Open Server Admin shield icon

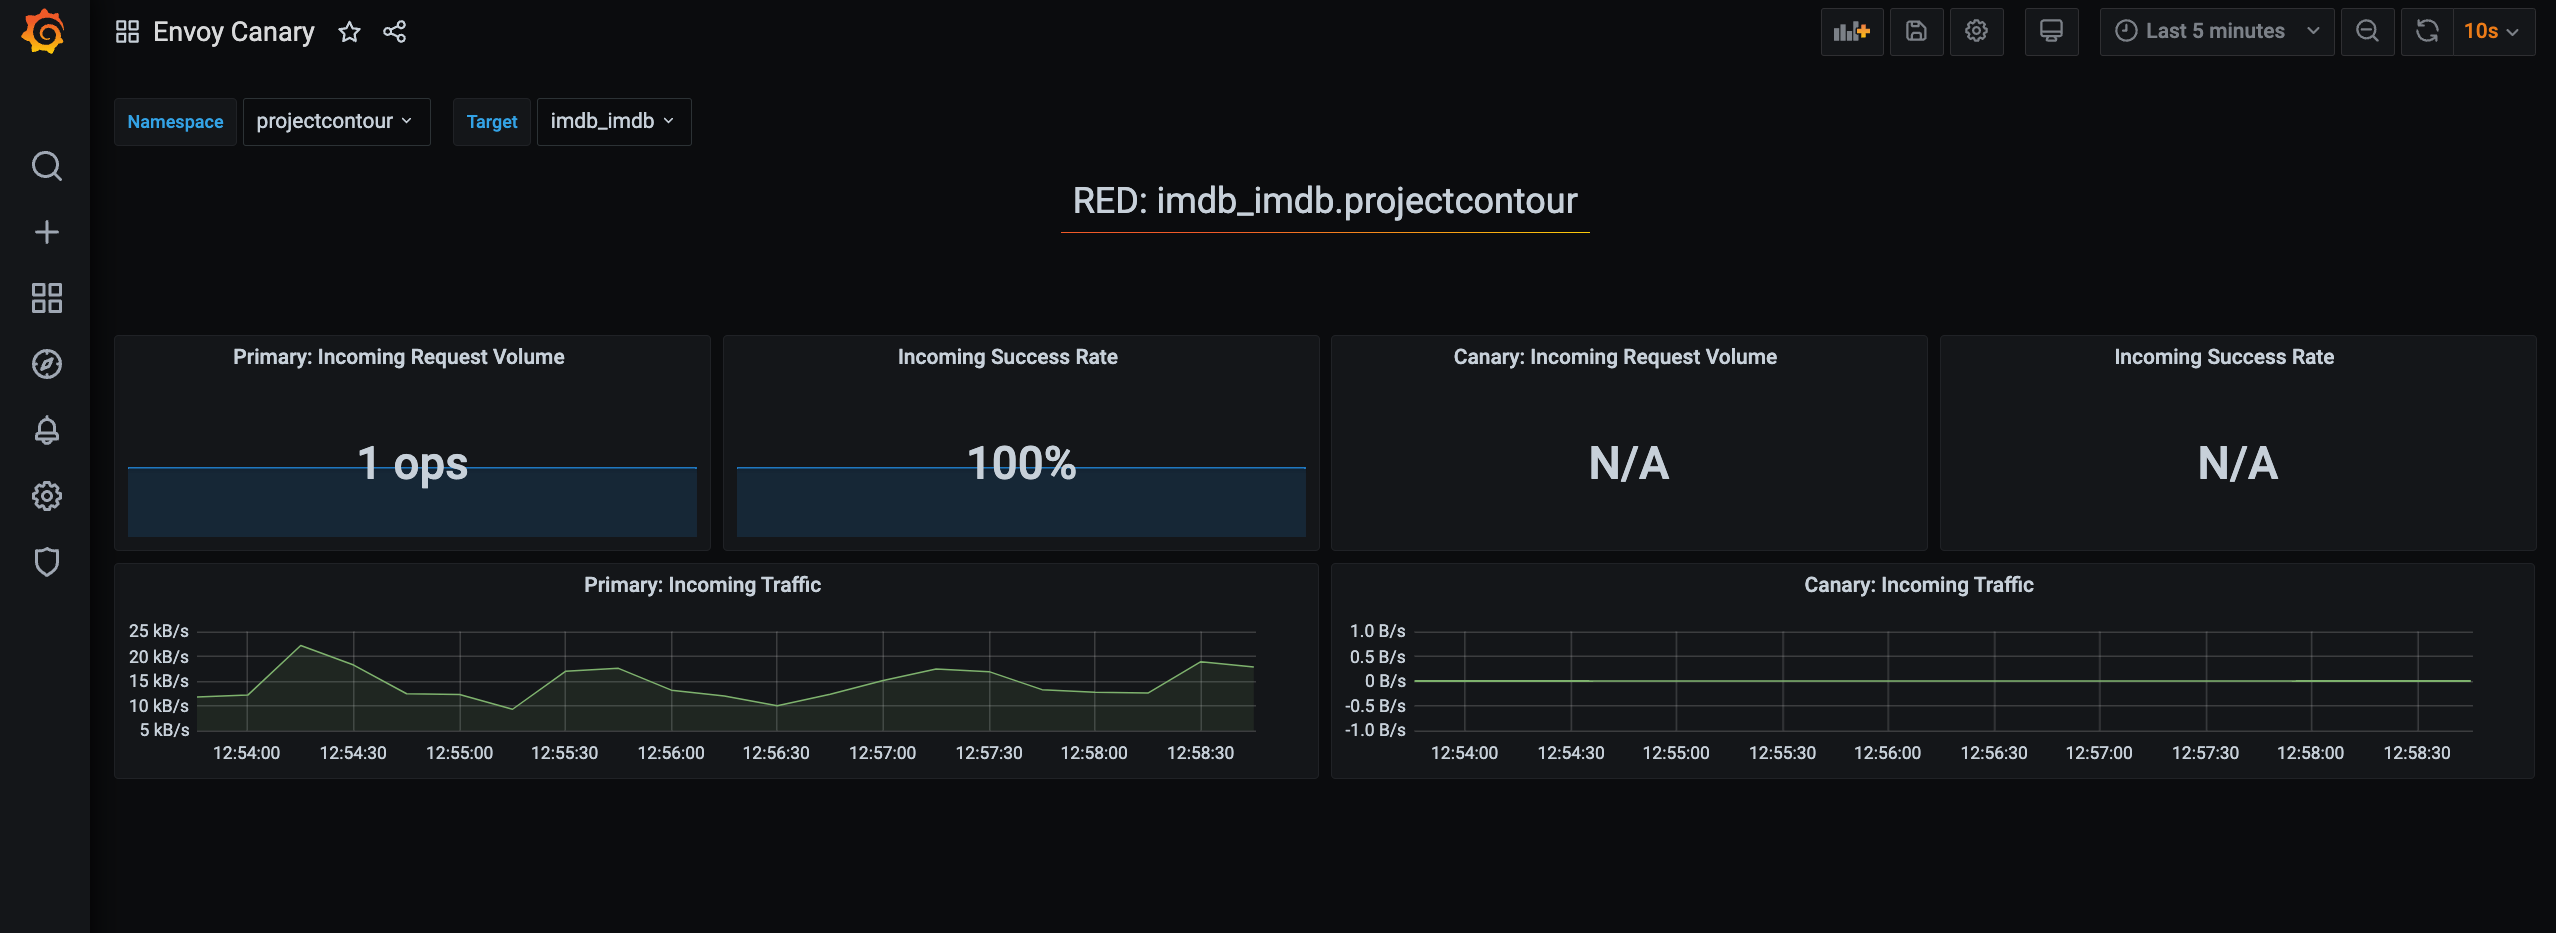[x=46, y=562]
